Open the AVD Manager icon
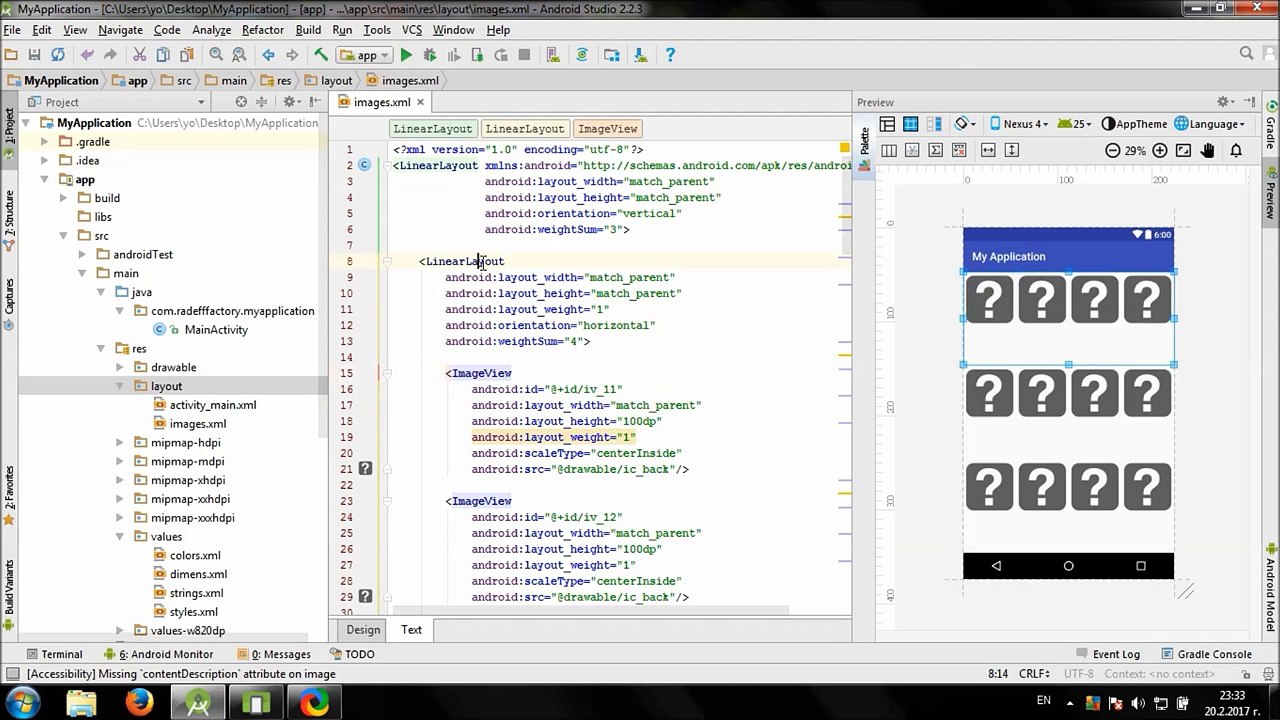Image resolution: width=1280 pixels, height=720 pixels. point(553,55)
